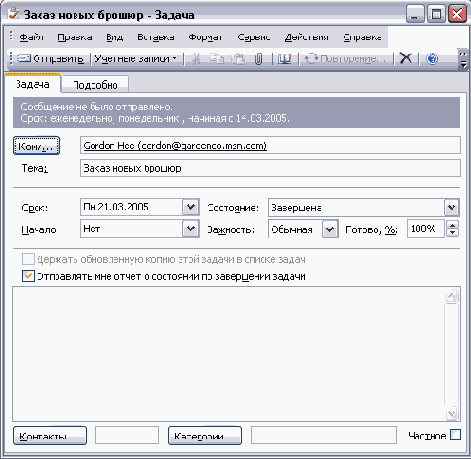Click the Кому recipient button

click(x=36, y=146)
